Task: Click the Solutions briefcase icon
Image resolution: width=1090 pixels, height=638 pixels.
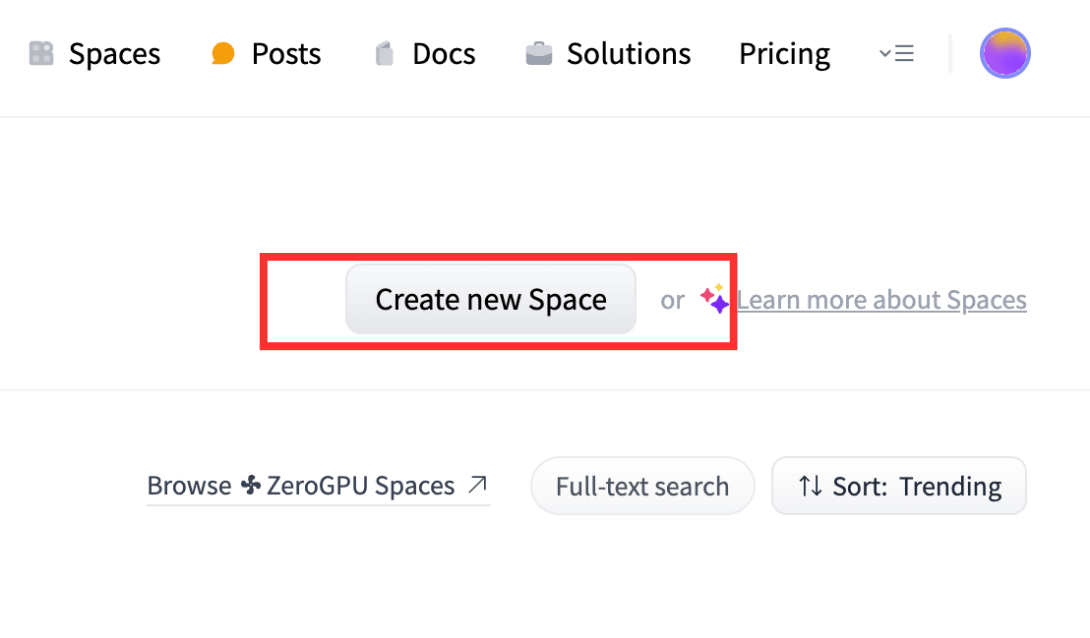Action: tap(539, 54)
